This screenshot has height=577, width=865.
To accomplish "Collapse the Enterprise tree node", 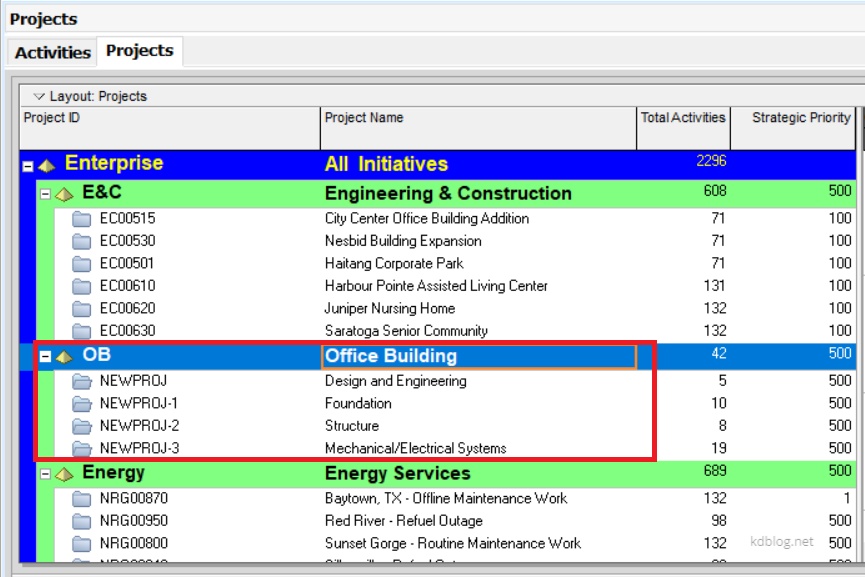I will pyautogui.click(x=28, y=166).
